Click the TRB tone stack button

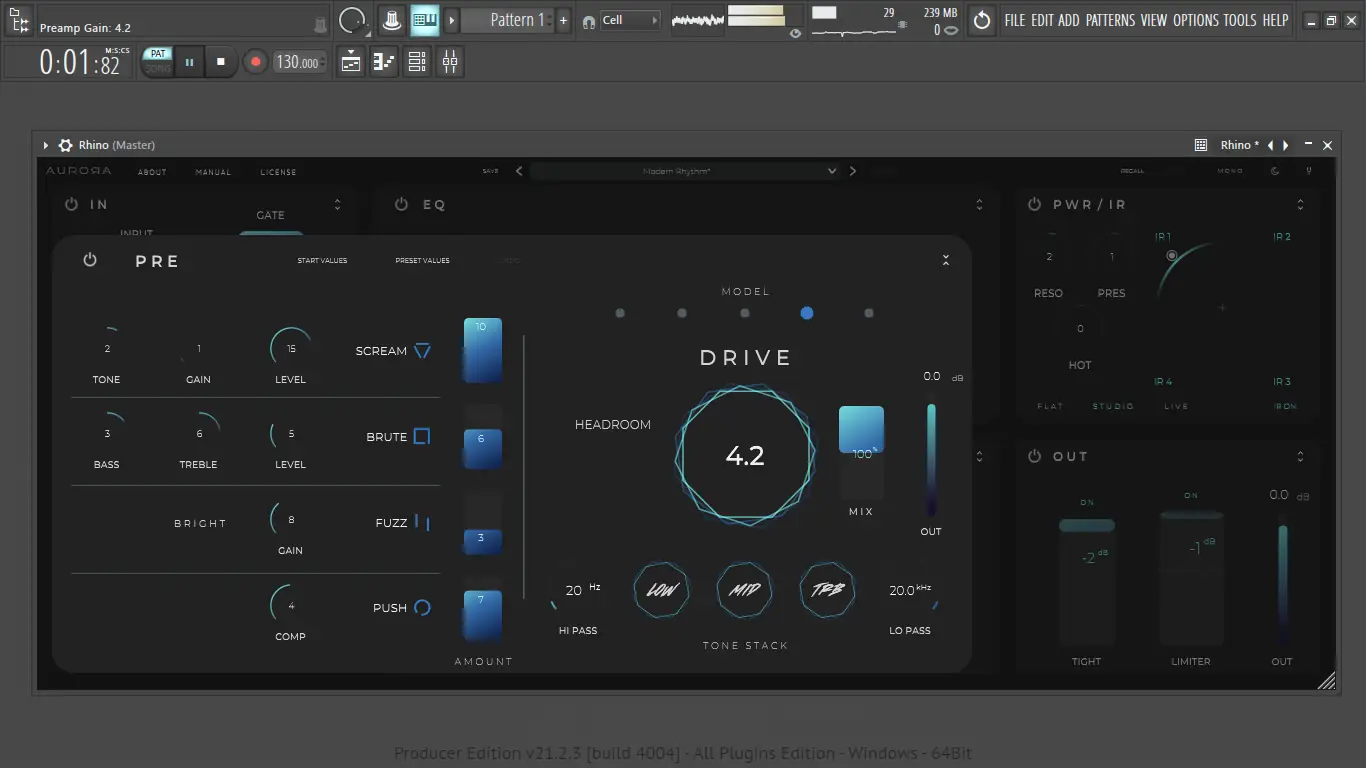(x=827, y=590)
